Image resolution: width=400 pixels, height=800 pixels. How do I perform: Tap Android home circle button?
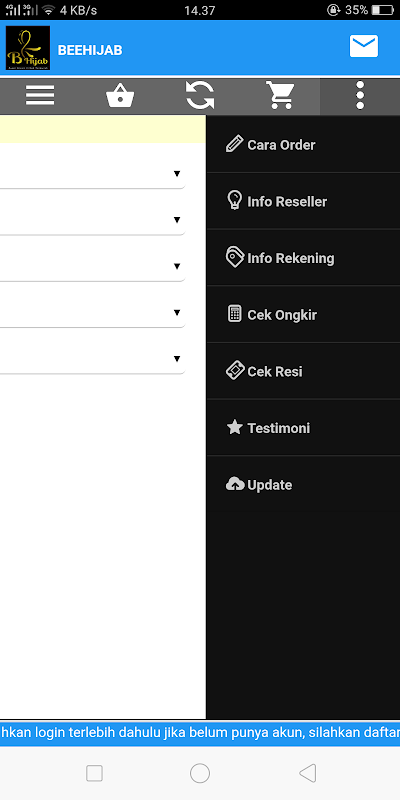(200, 773)
